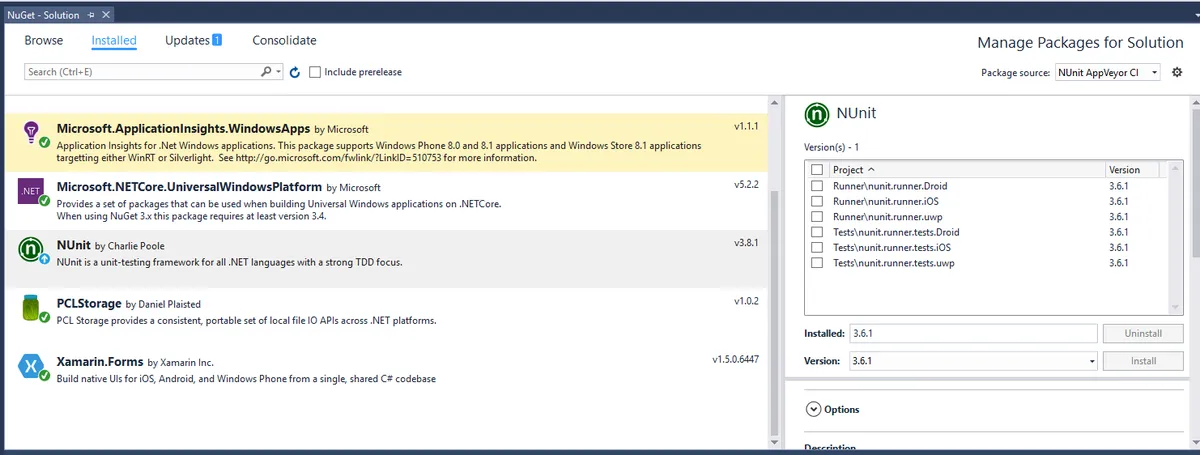The width and height of the screenshot is (1200, 455).
Task: Click the Installed version 3.6.1 field
Action: tap(972, 334)
